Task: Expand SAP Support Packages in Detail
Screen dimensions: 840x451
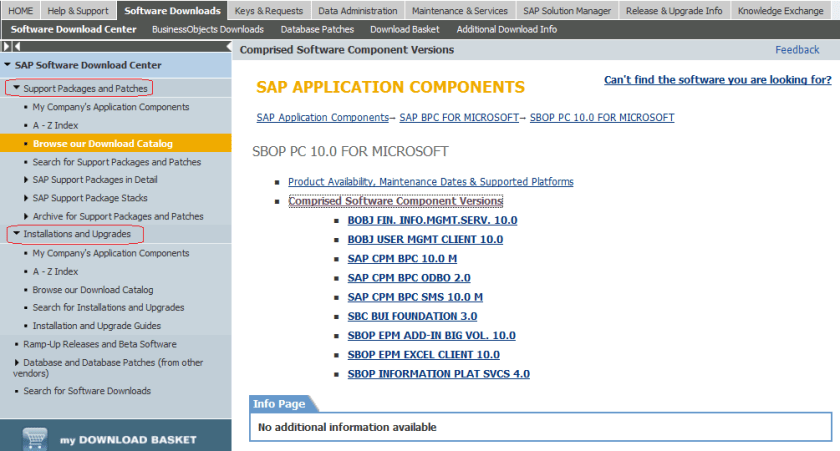Action: 26,180
